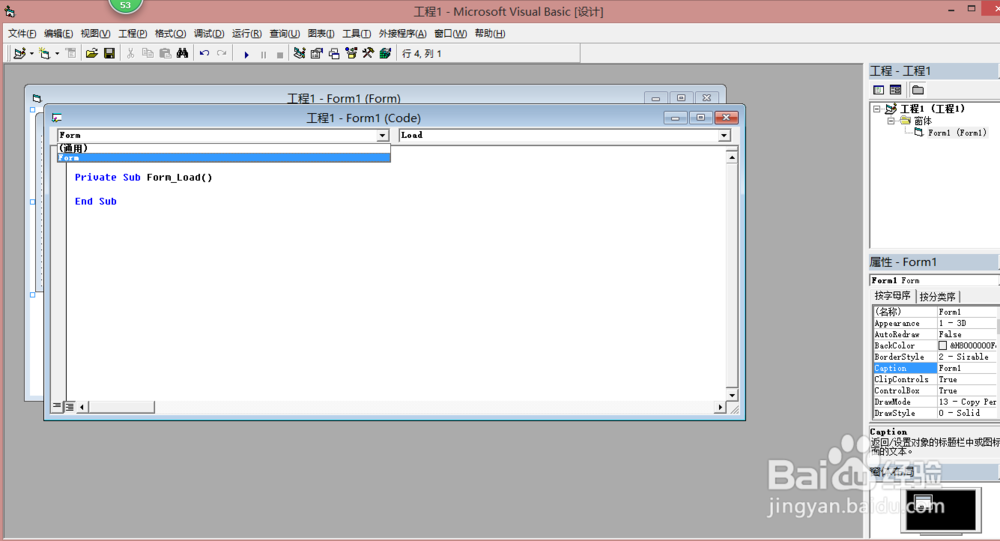Select Form1 (Form1) in project tree
This screenshot has width=1000, height=541.
957,133
